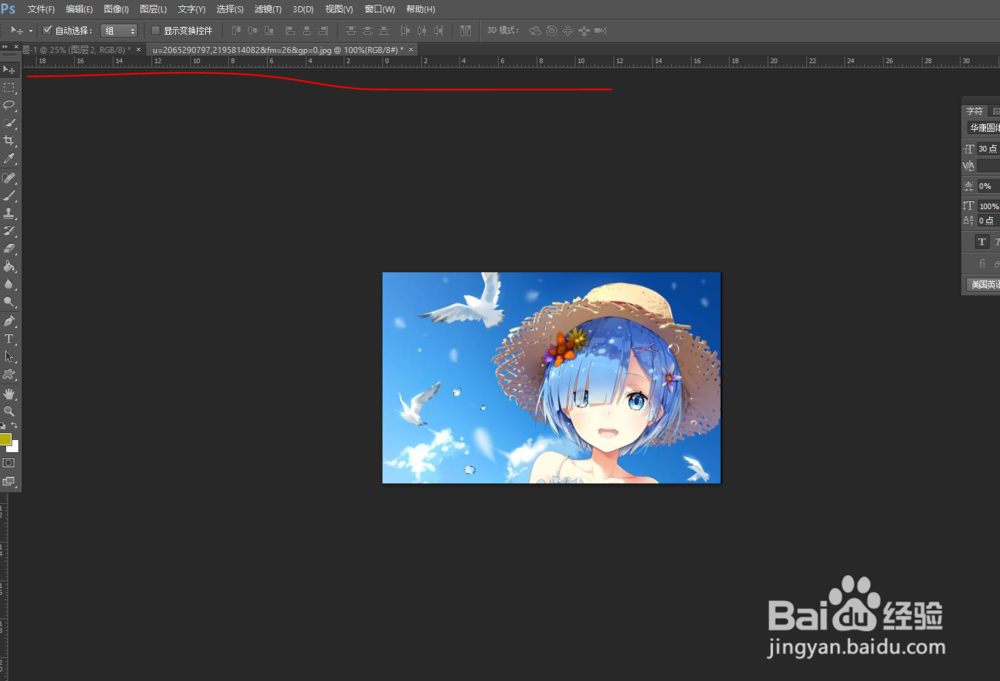Click Align bottom edges icon
The image size is (1000, 681).
(x=269, y=31)
